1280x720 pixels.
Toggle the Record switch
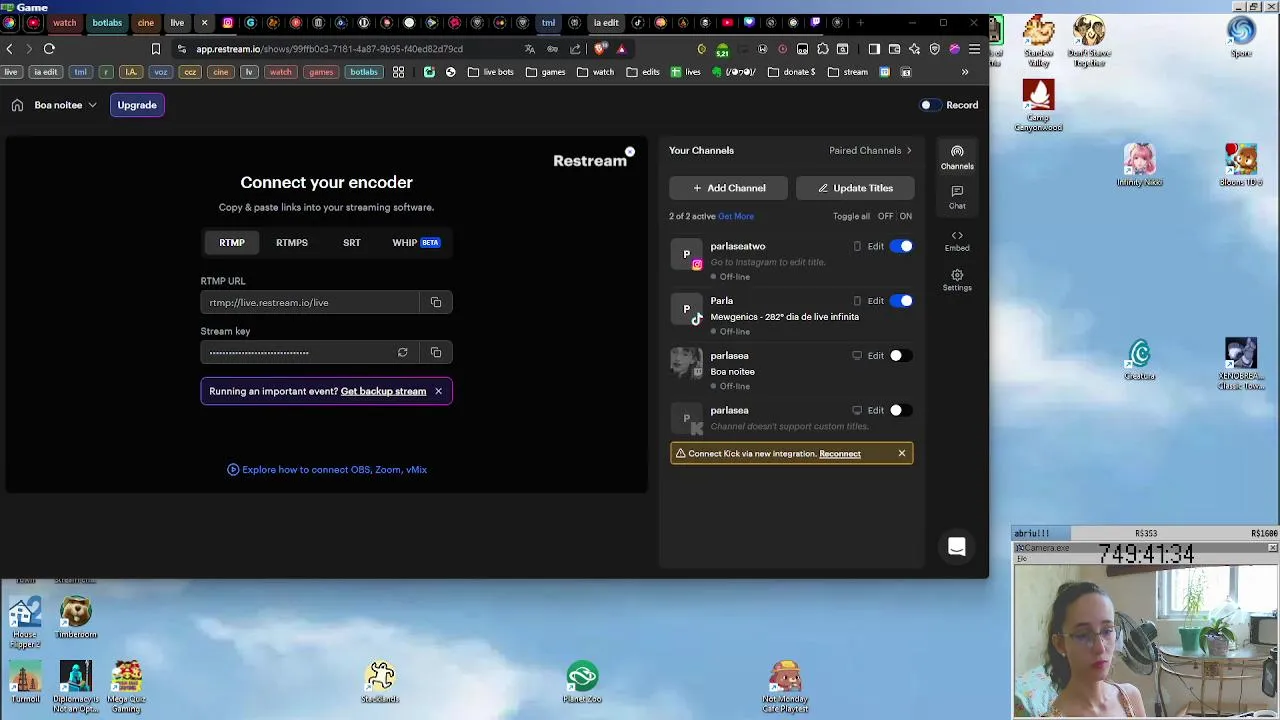930,105
